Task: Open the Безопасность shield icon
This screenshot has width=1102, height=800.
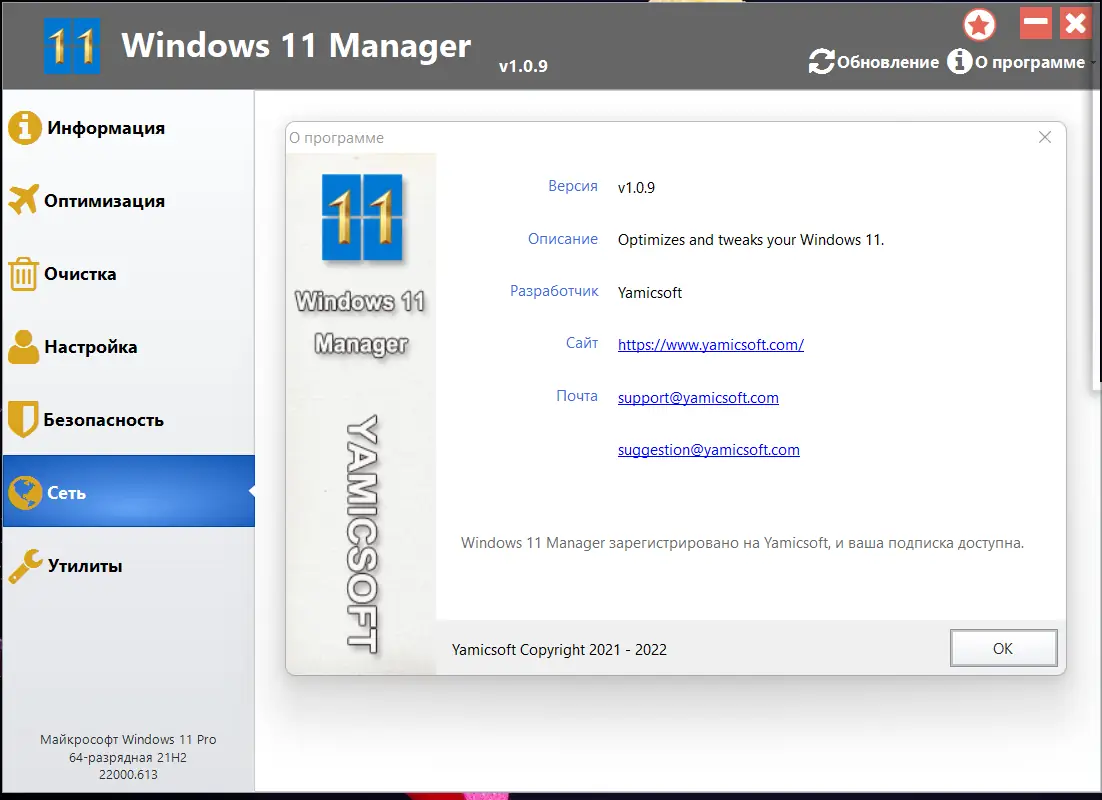Action: (x=25, y=419)
